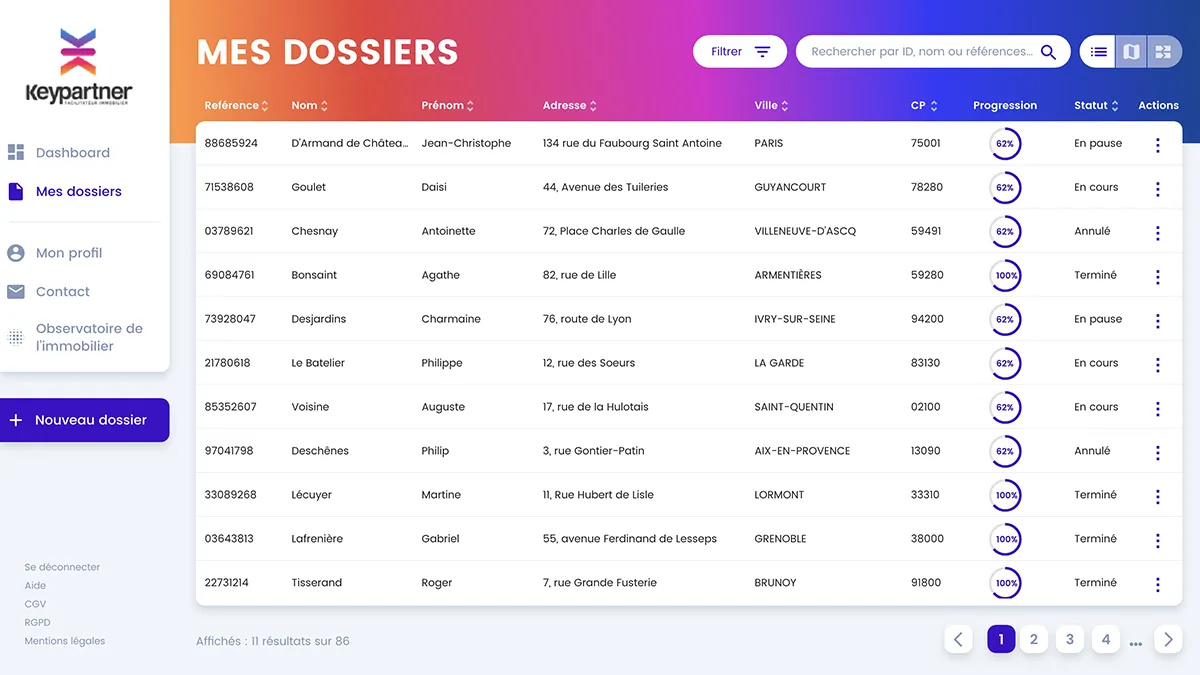1200x675 pixels.
Task: Switch to card grid view
Action: tap(1162, 52)
